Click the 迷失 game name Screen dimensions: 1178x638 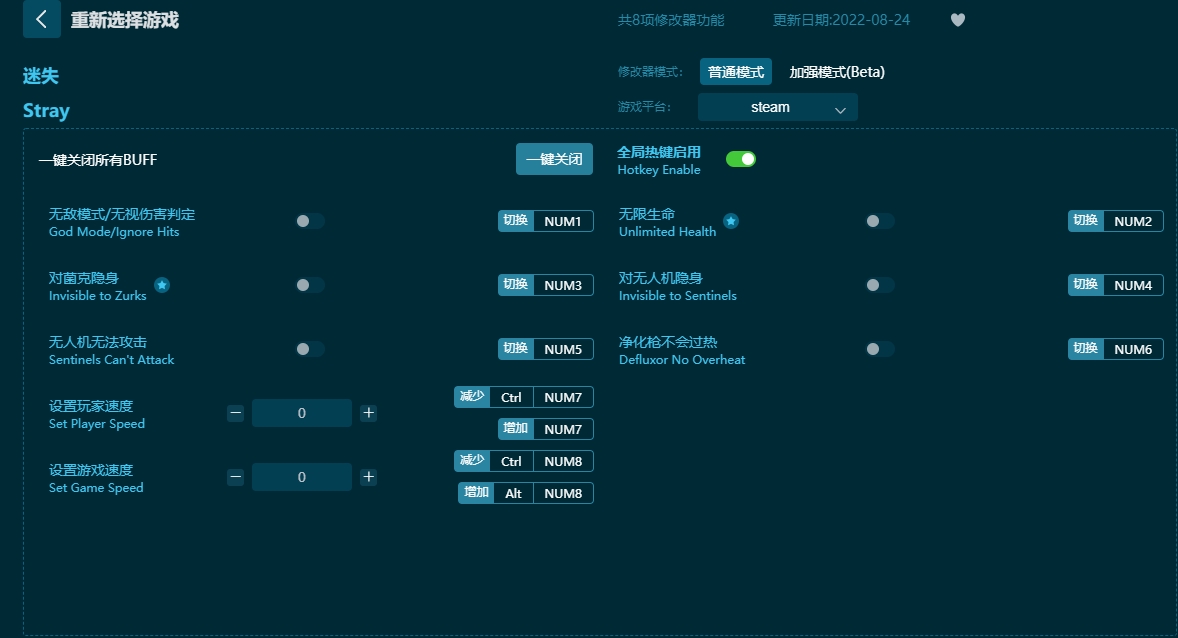(41, 76)
